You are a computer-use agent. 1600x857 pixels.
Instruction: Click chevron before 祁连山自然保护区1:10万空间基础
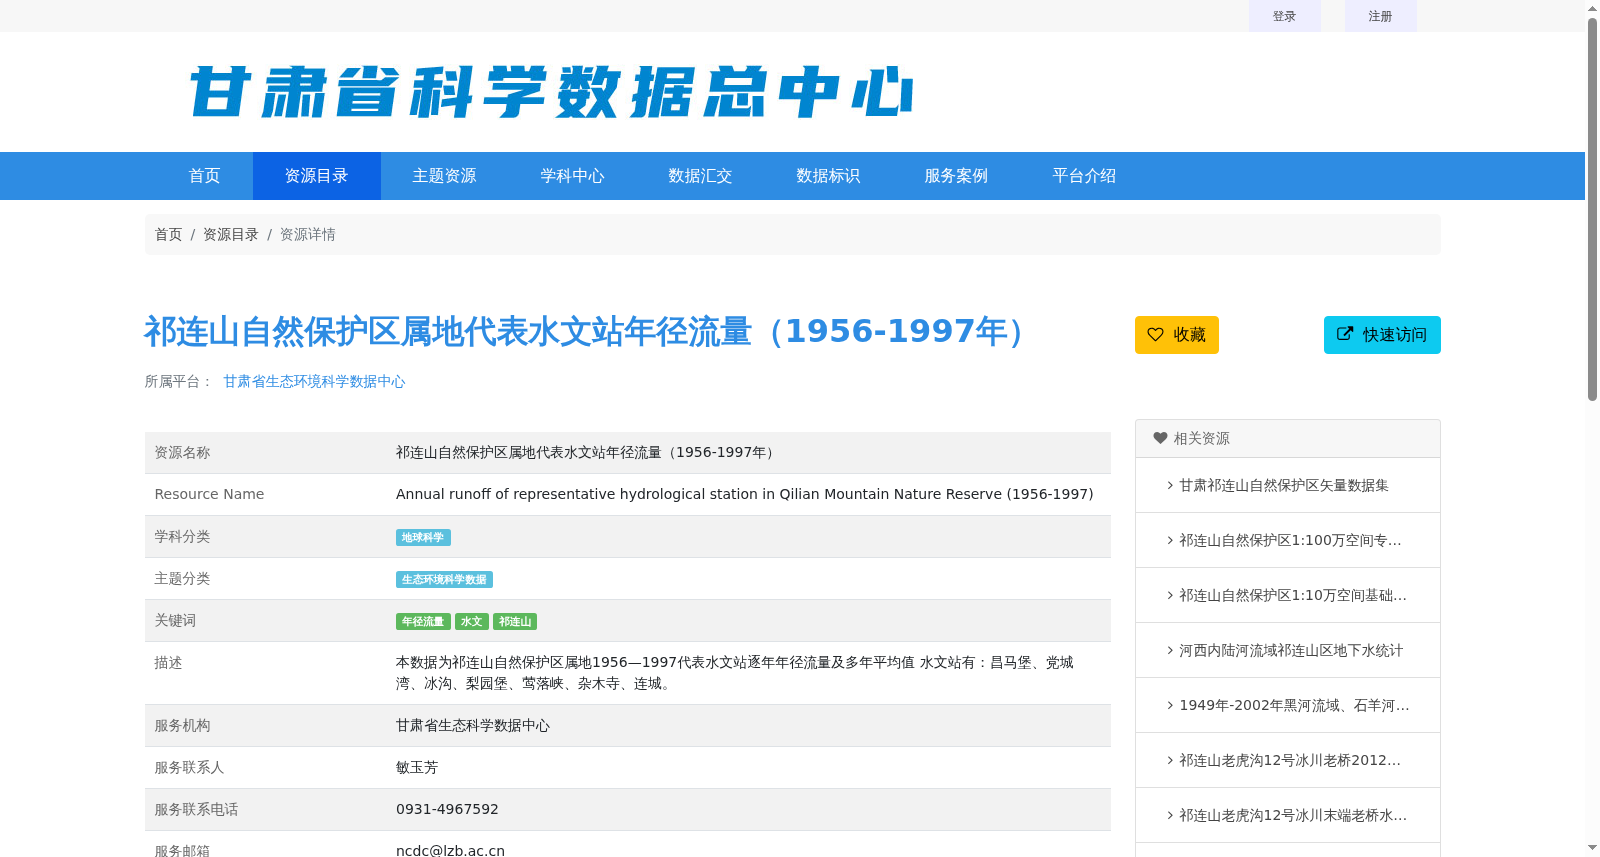click(x=1170, y=595)
